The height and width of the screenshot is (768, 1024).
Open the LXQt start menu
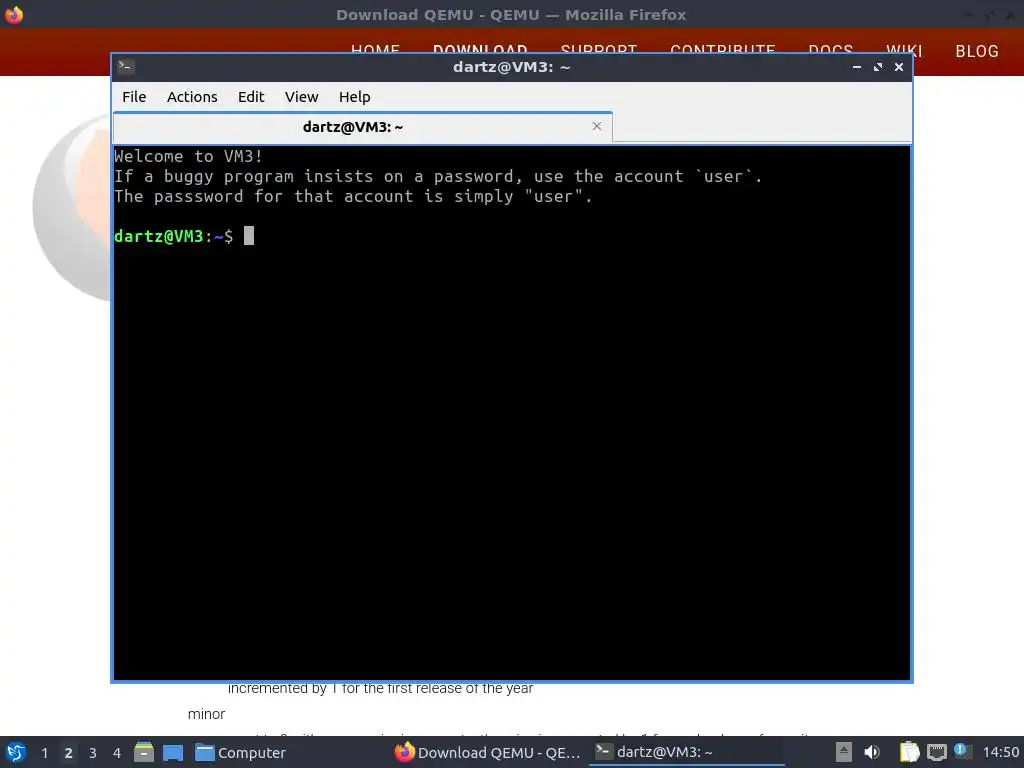coord(16,752)
